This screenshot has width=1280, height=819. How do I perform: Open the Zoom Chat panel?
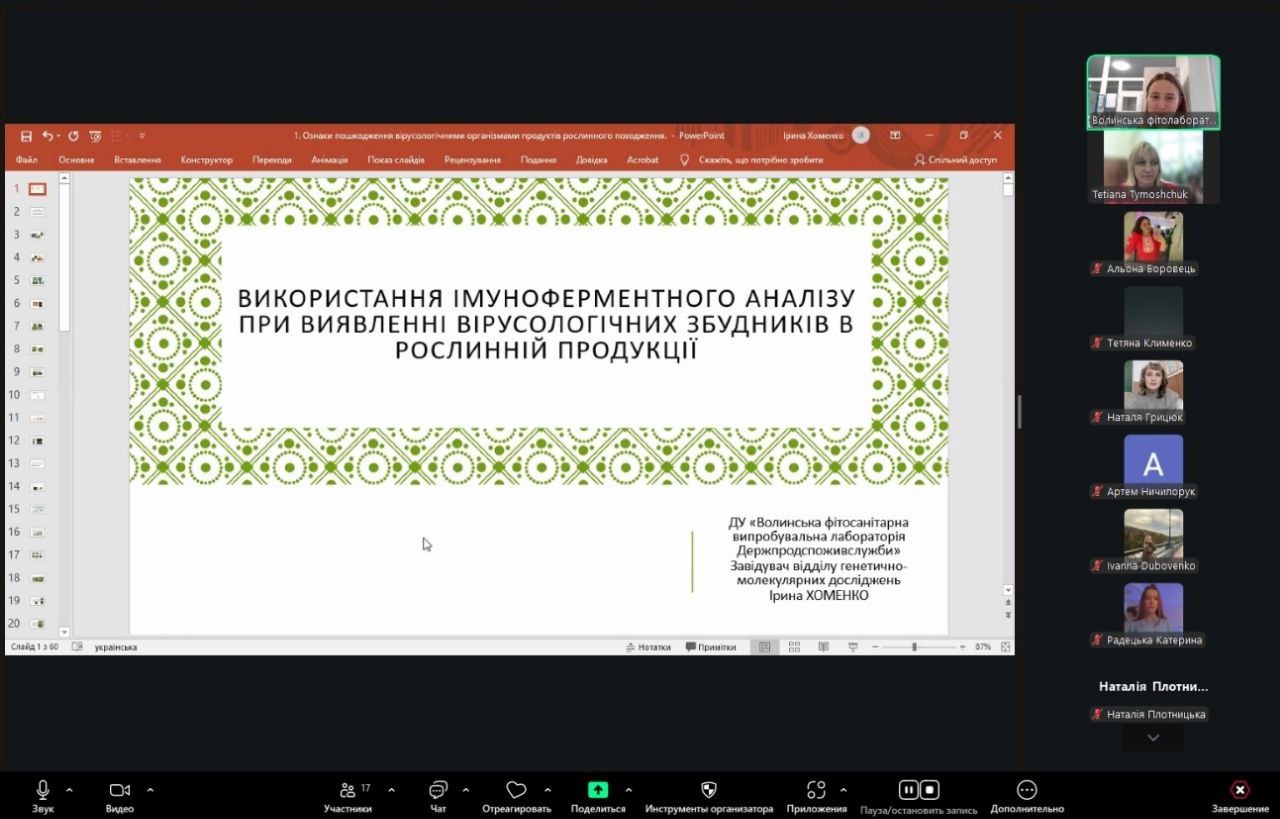(x=437, y=791)
